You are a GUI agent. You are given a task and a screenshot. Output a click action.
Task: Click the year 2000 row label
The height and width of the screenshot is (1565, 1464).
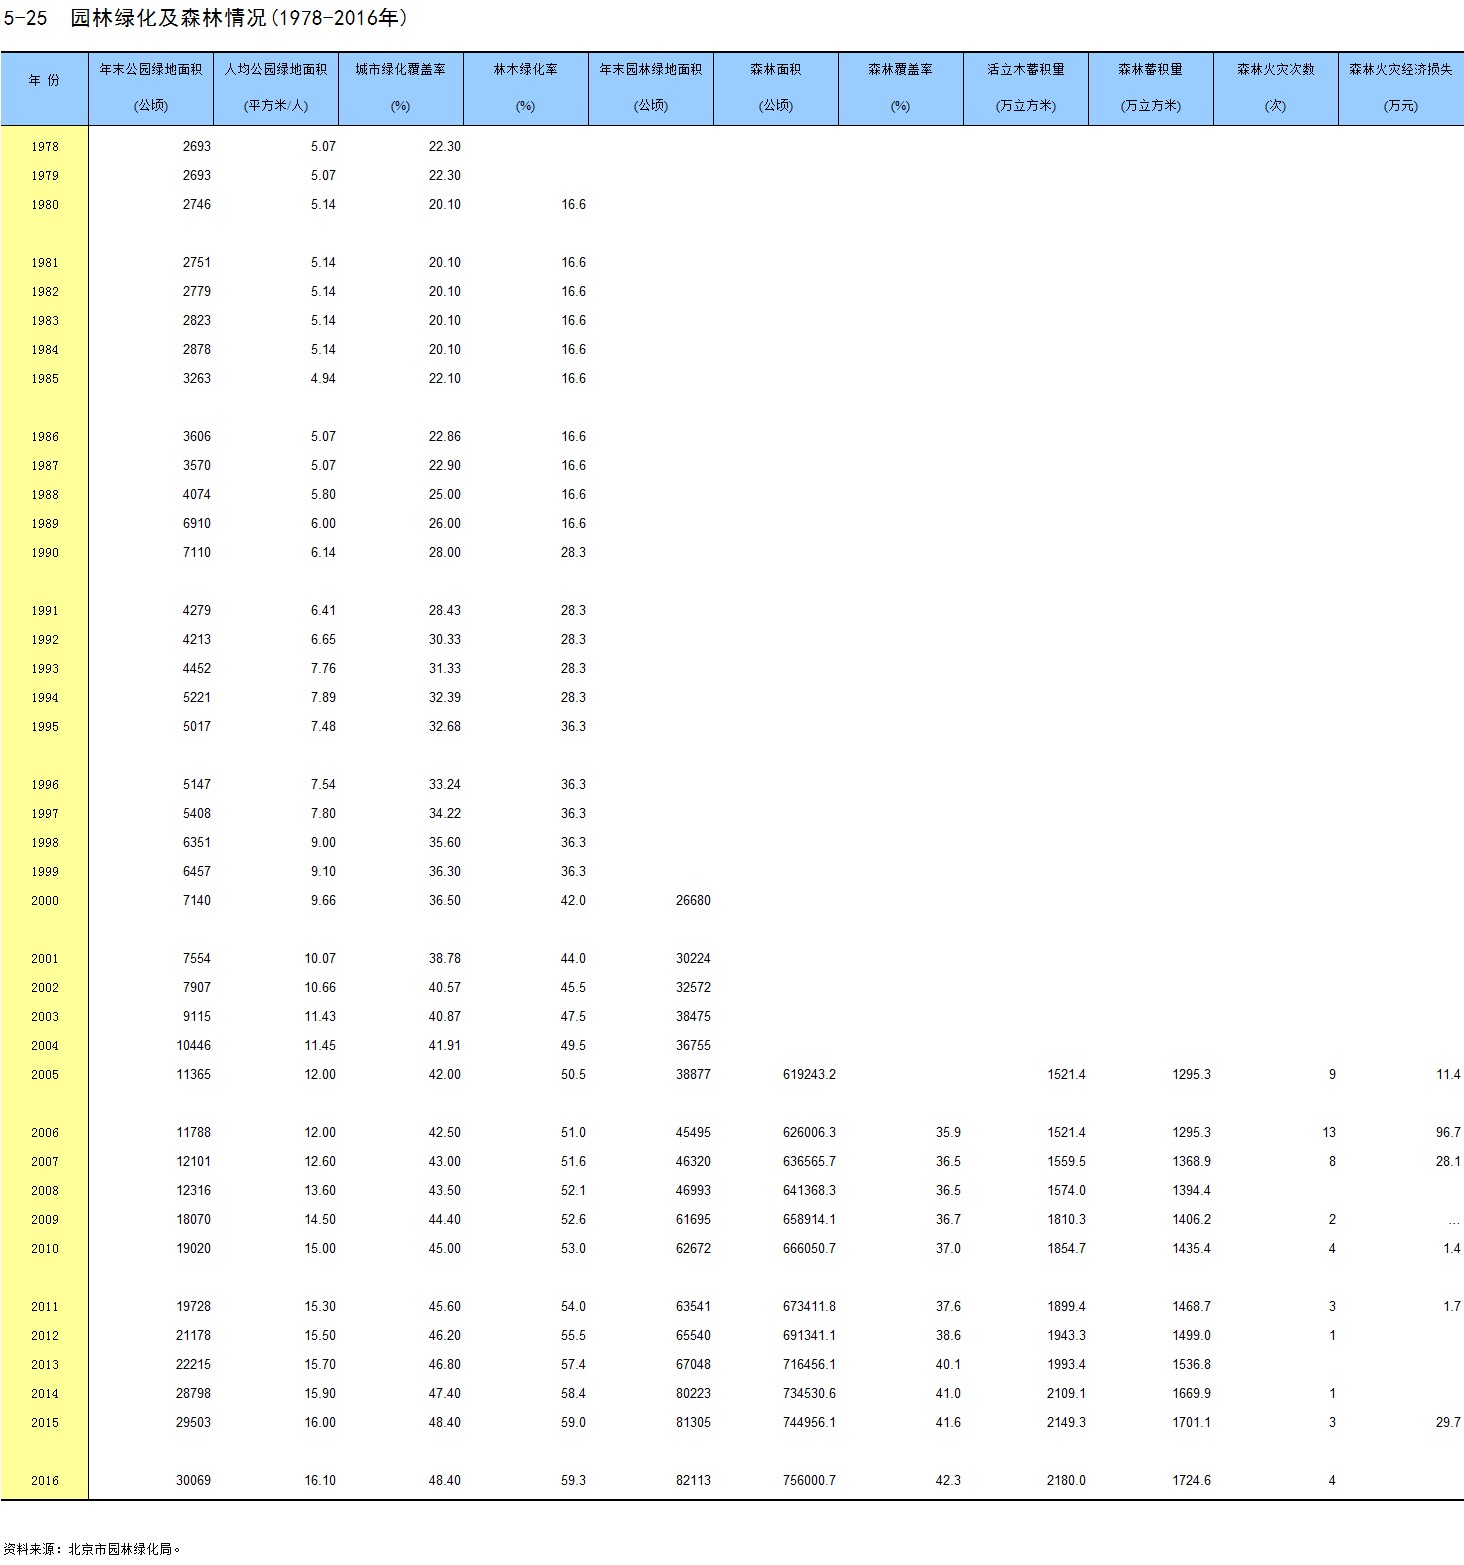(45, 901)
